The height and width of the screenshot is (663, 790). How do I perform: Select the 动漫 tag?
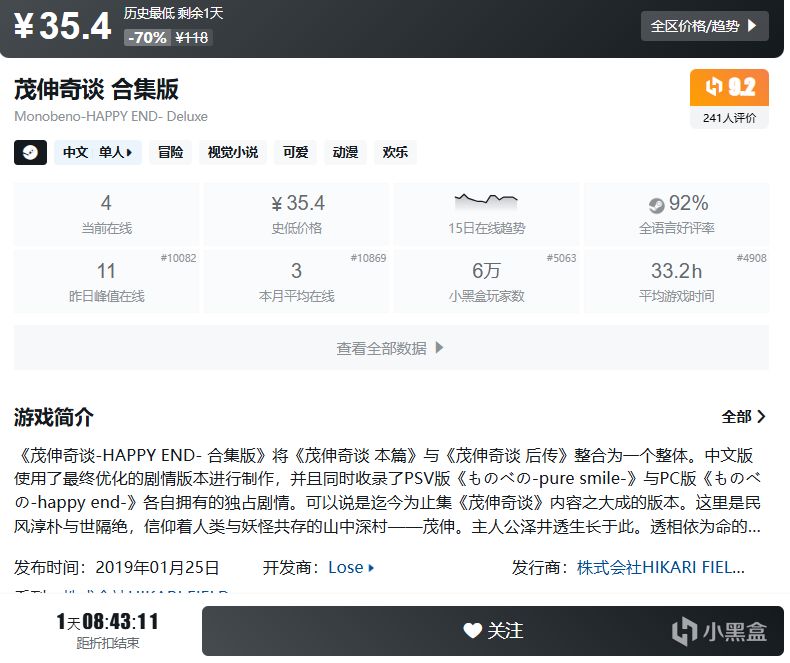(345, 152)
